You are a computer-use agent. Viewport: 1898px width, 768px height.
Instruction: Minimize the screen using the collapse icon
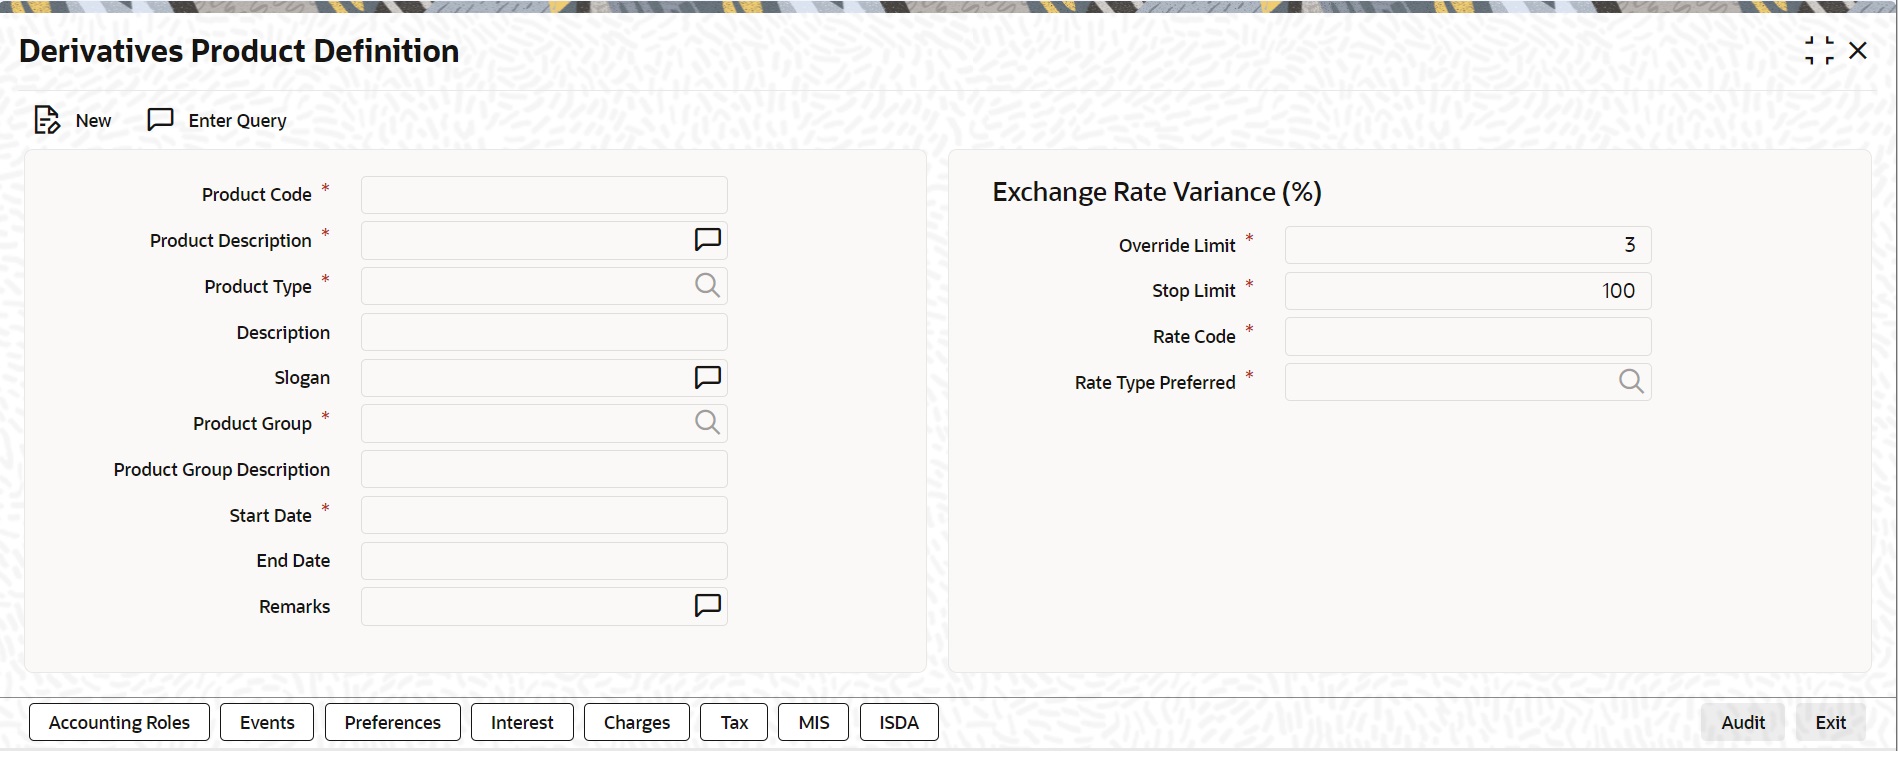[1819, 50]
